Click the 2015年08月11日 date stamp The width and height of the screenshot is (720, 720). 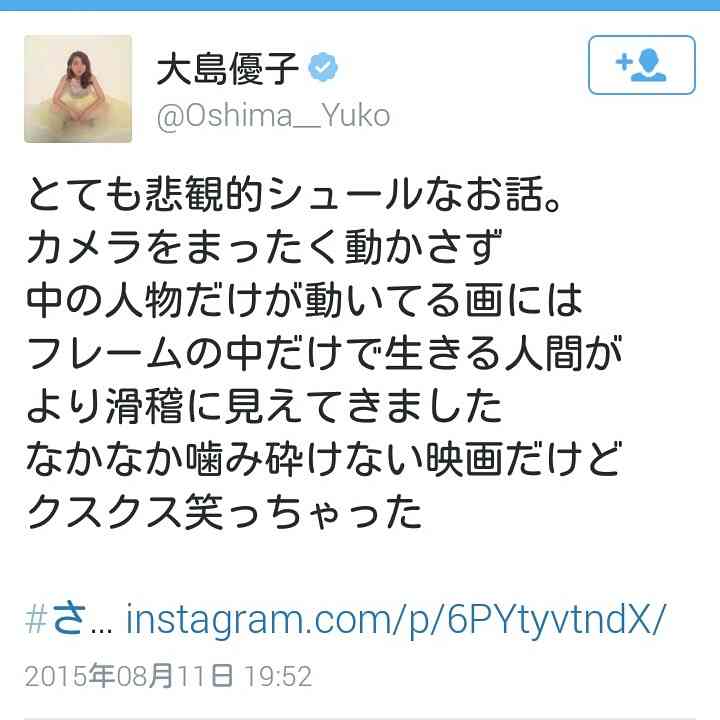[x=129, y=676]
